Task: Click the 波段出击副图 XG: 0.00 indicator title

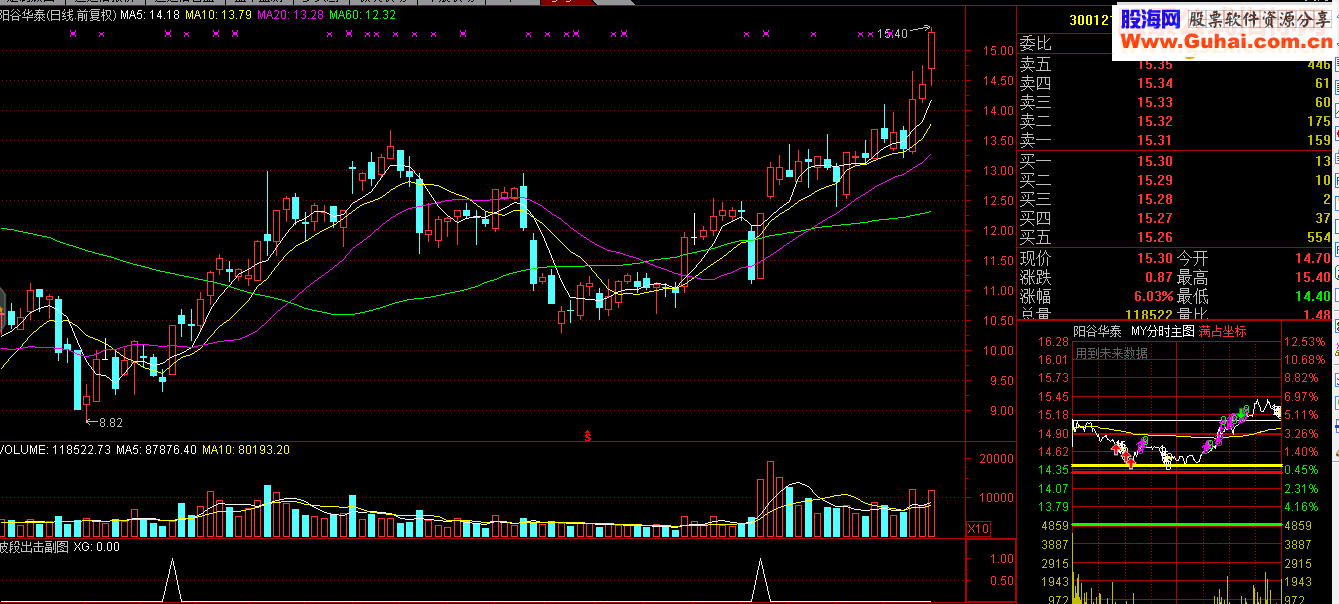Action: pos(60,547)
